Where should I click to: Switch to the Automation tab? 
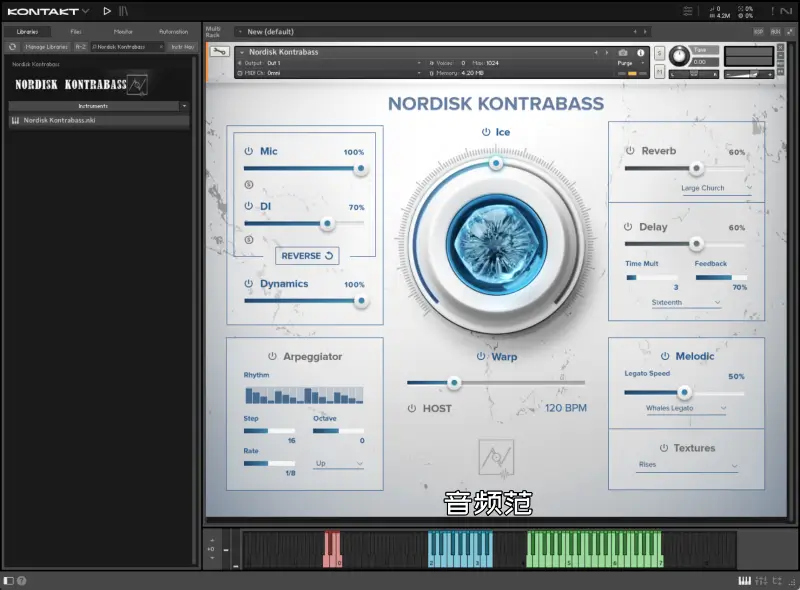coord(173,32)
